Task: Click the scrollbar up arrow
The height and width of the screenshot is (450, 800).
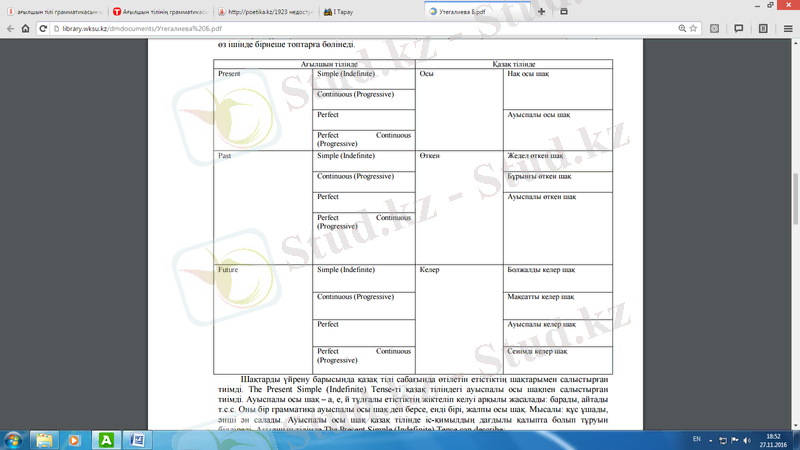Action: click(795, 43)
